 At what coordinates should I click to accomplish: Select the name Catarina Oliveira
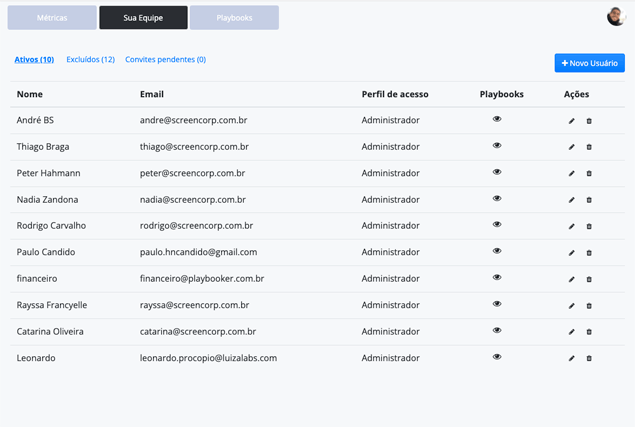(x=50, y=332)
